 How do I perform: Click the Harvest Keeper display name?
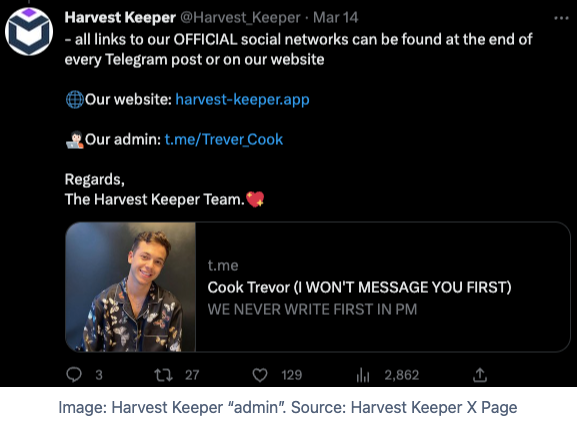click(x=120, y=18)
